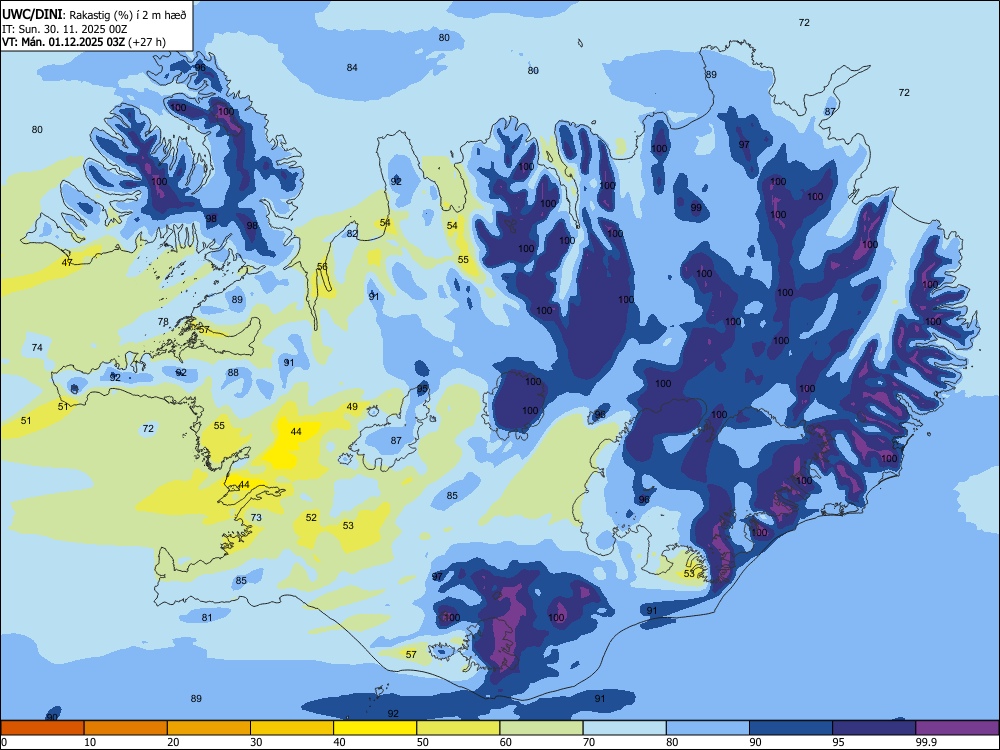
Task: Click the '95' humidity value on the map
Action: point(422,388)
